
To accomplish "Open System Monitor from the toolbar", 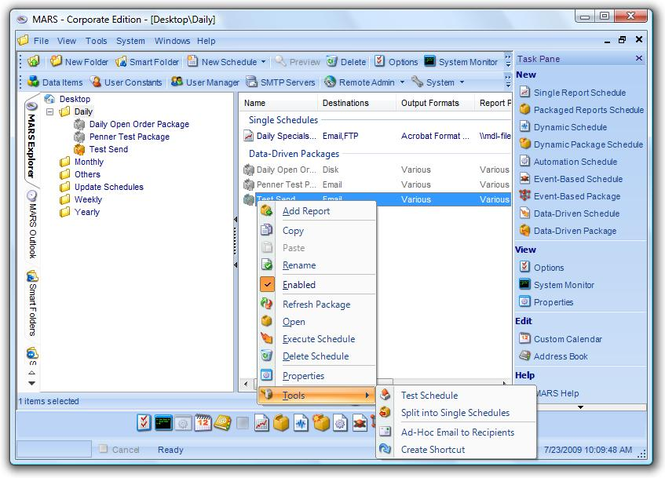I will coord(461,62).
